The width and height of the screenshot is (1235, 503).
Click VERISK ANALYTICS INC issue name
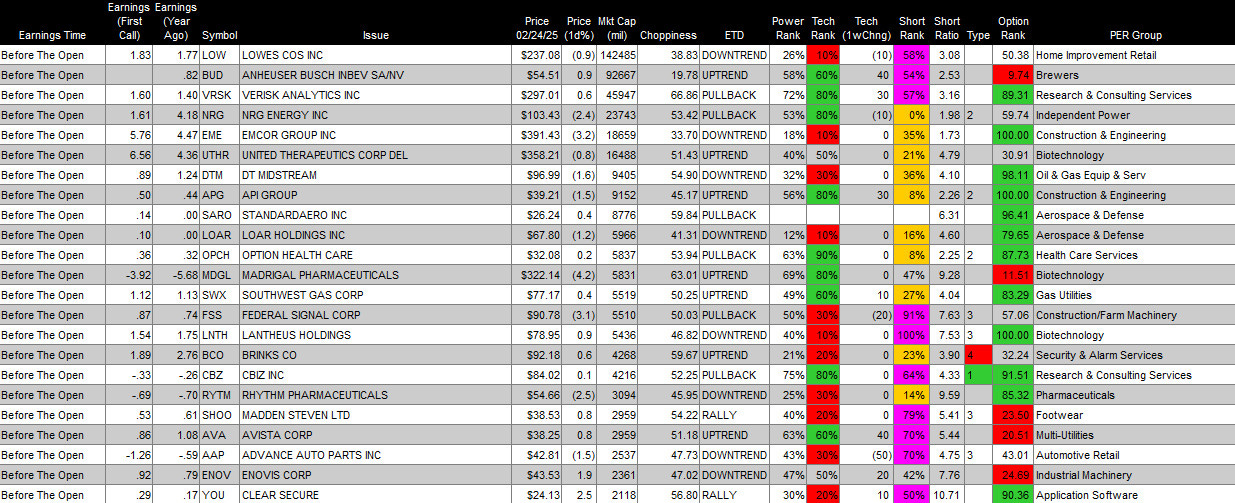point(299,95)
